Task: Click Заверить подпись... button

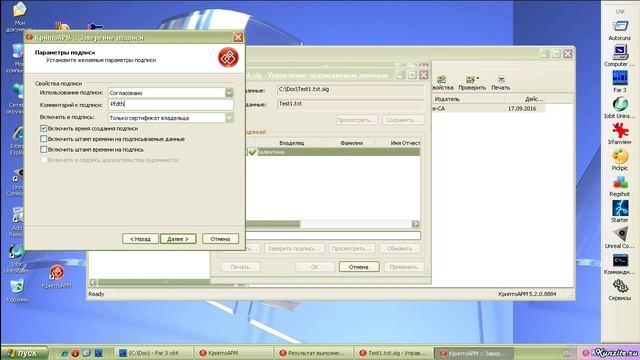Action: [294, 249]
